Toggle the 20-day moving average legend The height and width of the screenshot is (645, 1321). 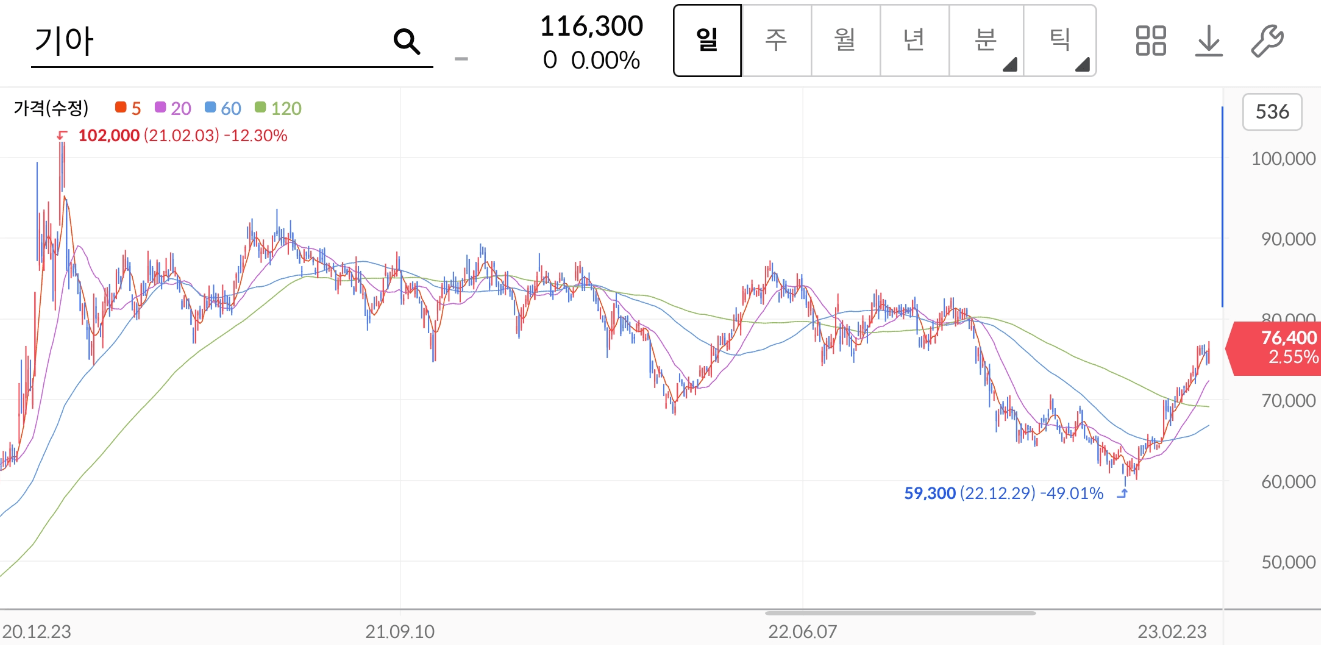tap(172, 108)
